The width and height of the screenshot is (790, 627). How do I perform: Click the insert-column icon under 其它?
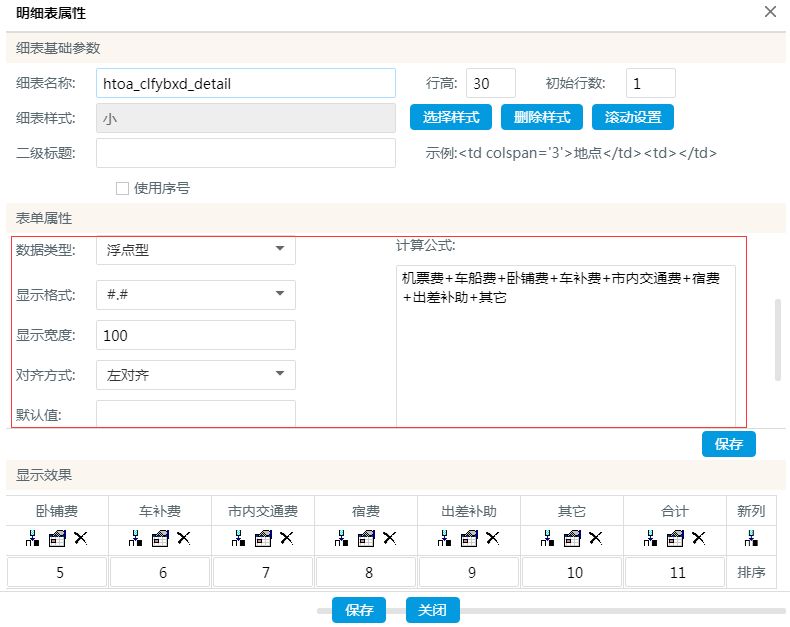pyautogui.click(x=547, y=538)
